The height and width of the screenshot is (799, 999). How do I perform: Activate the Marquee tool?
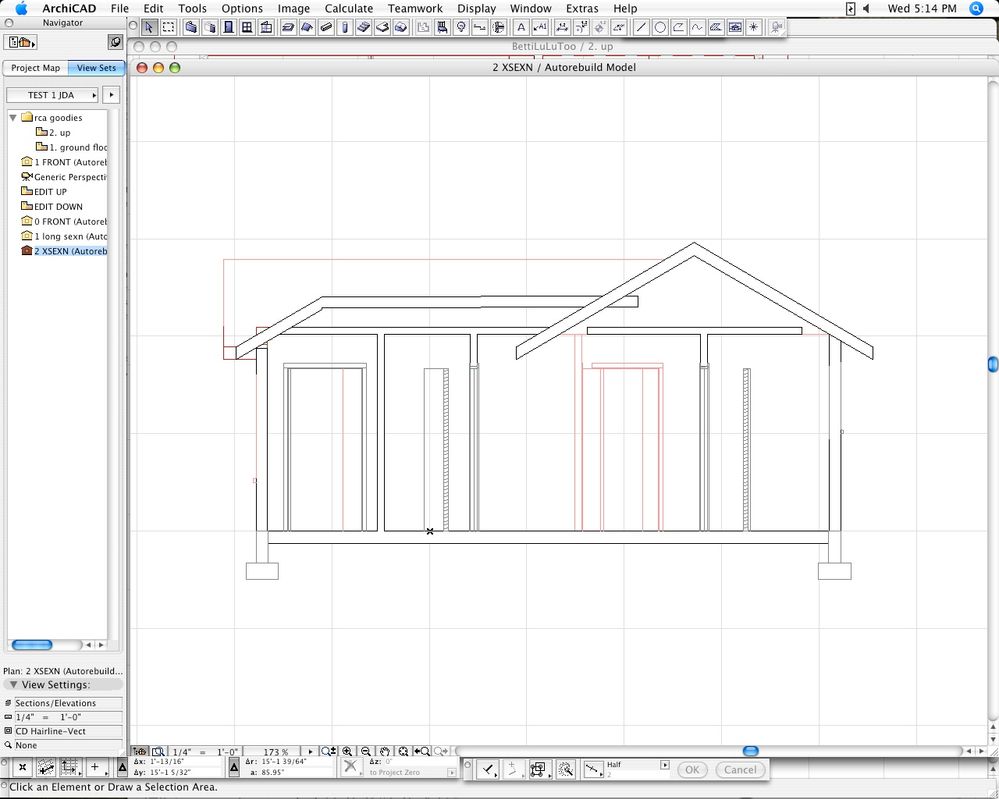pos(167,27)
